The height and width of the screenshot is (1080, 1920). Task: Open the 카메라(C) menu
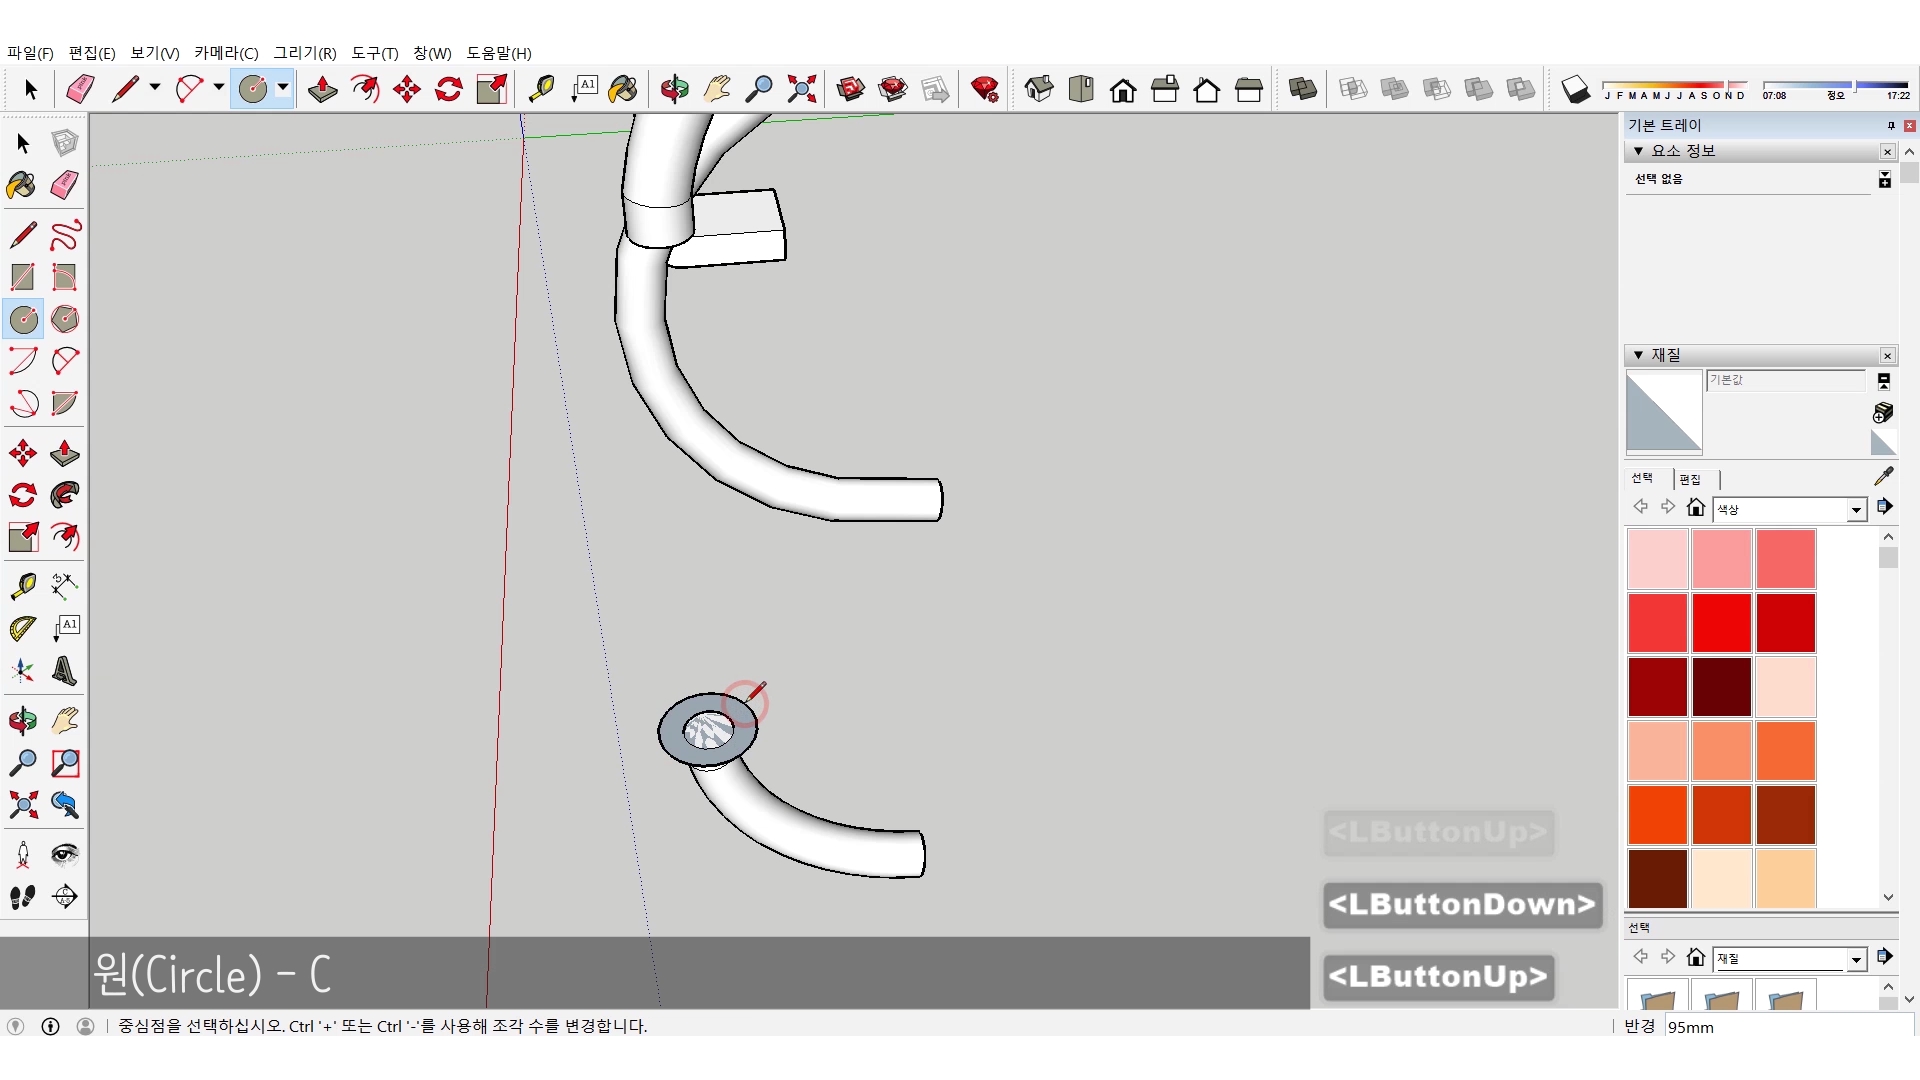(x=225, y=53)
